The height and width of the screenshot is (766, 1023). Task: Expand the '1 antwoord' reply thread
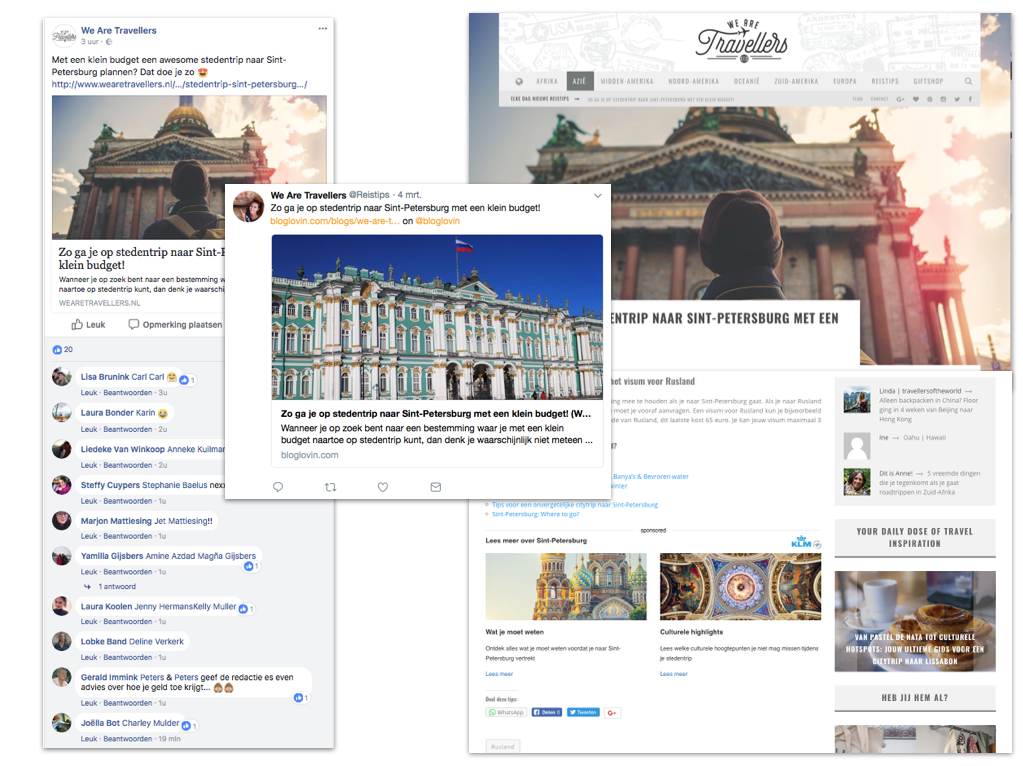(117, 587)
